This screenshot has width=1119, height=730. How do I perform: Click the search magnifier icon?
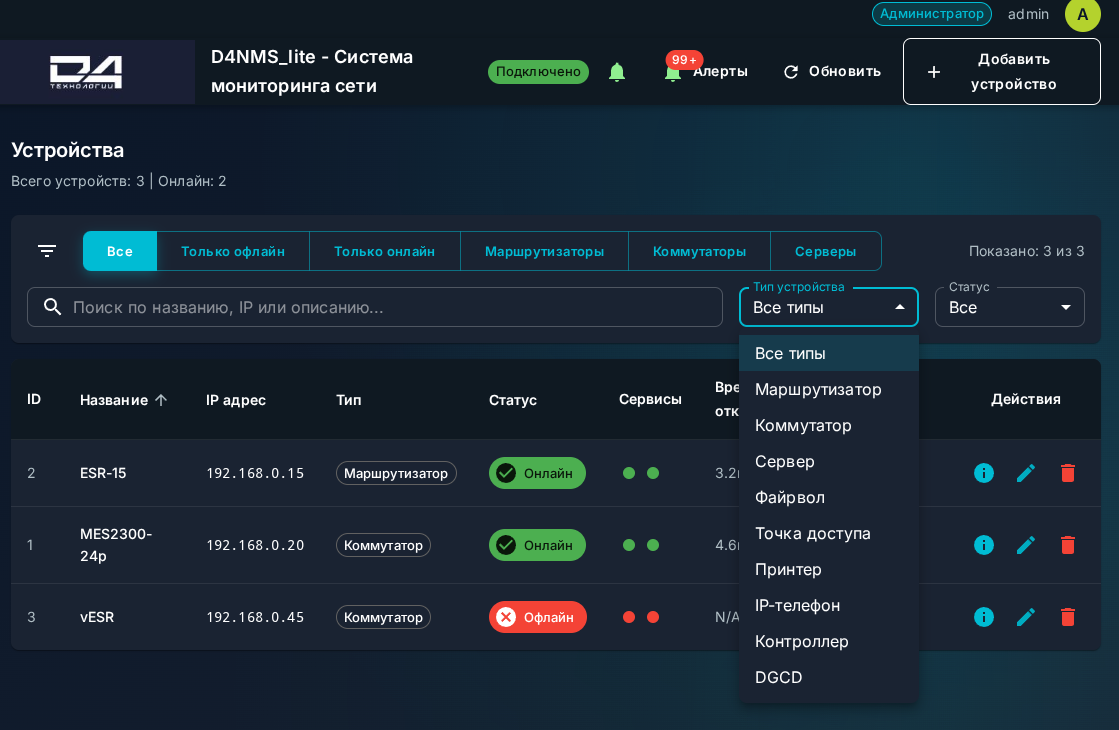tap(52, 307)
